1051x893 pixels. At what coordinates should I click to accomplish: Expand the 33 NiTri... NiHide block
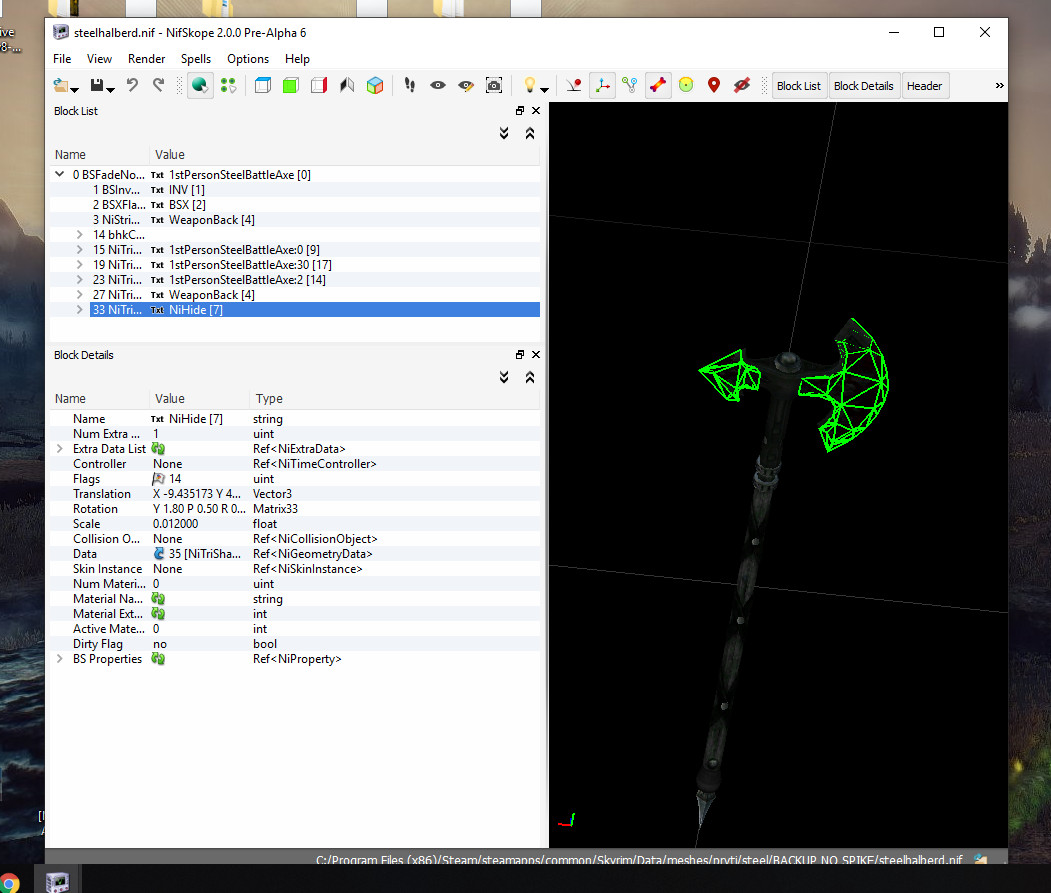point(80,310)
